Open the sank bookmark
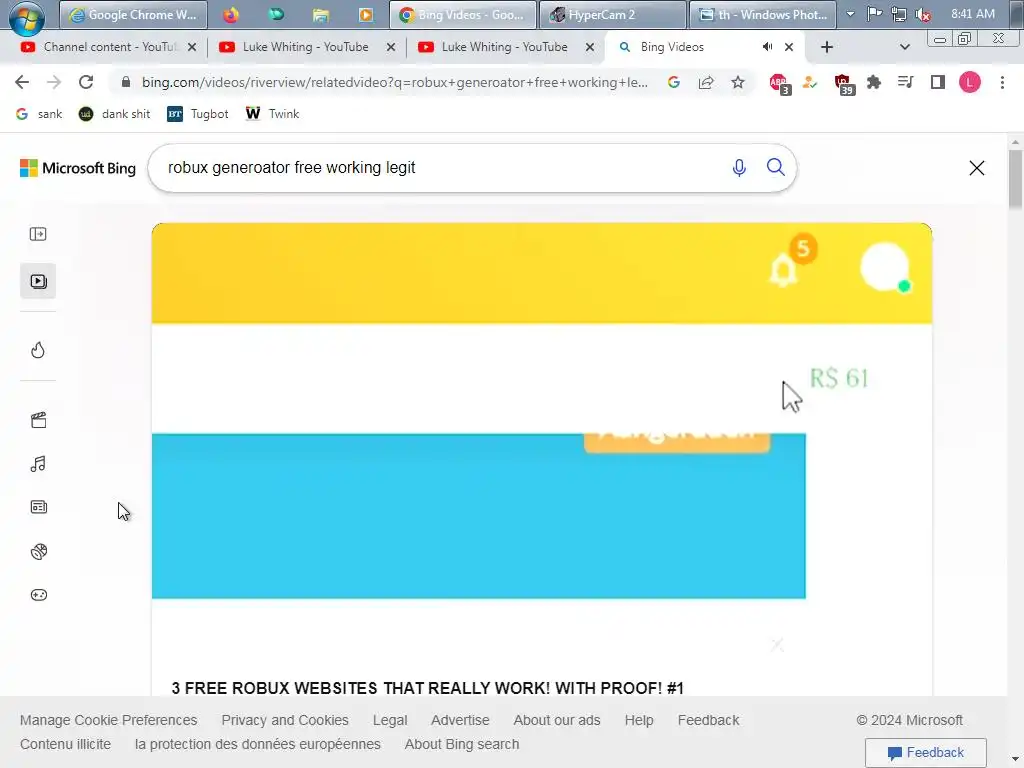This screenshot has width=1024, height=768. coord(39,114)
